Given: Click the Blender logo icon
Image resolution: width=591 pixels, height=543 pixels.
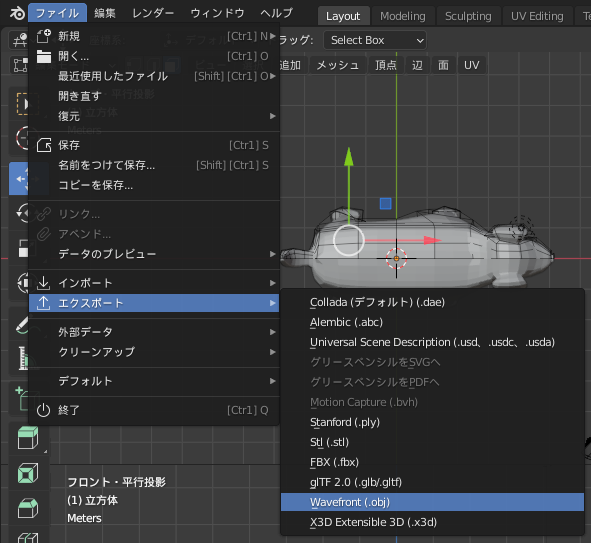Looking at the screenshot, I should pos(17,14).
